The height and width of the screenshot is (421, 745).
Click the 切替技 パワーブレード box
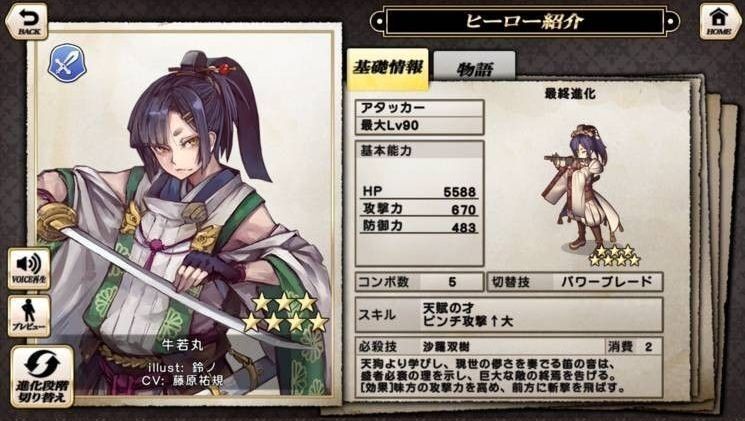coord(575,282)
